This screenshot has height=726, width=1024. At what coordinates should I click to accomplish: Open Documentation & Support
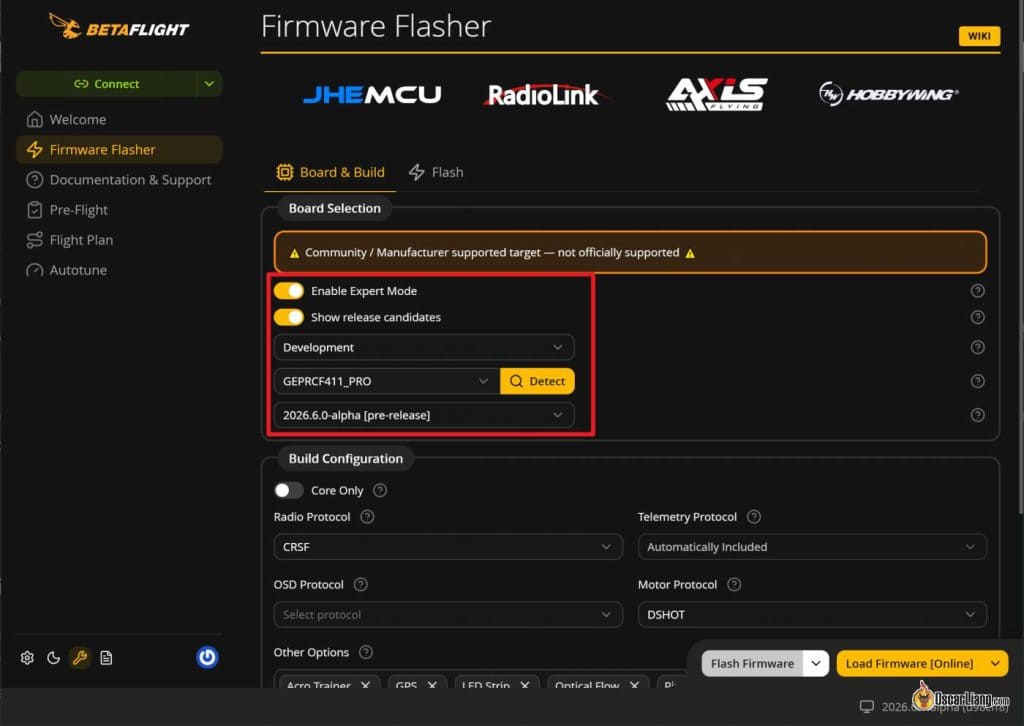(x=119, y=180)
